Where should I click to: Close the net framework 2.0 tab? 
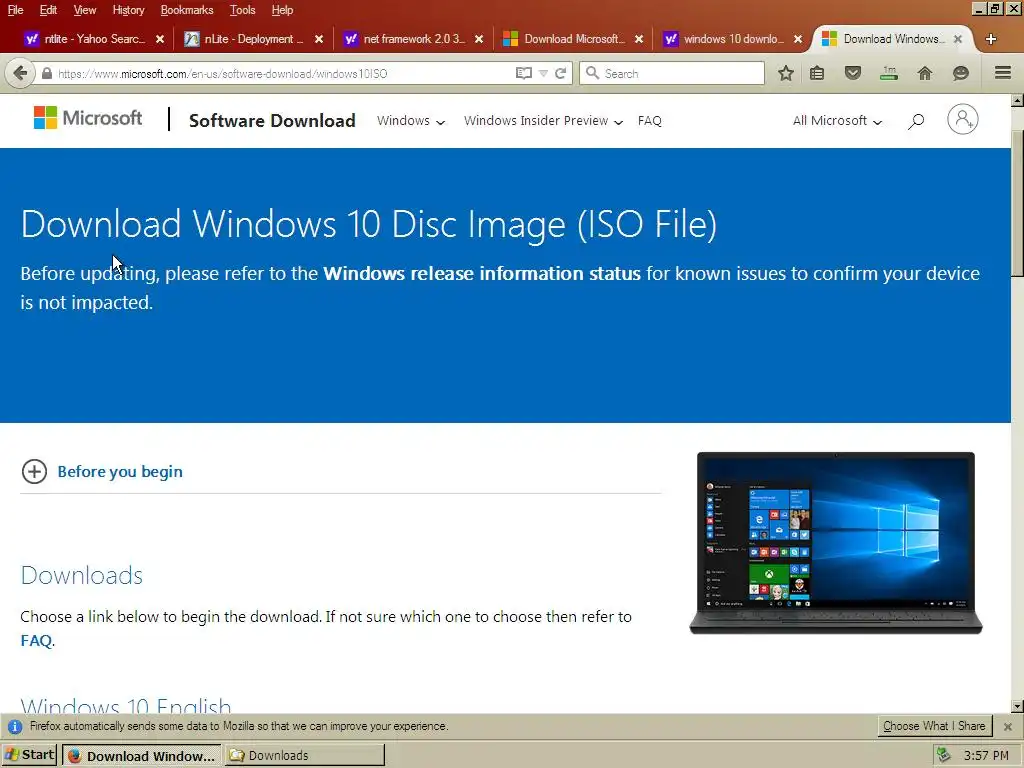(479, 39)
